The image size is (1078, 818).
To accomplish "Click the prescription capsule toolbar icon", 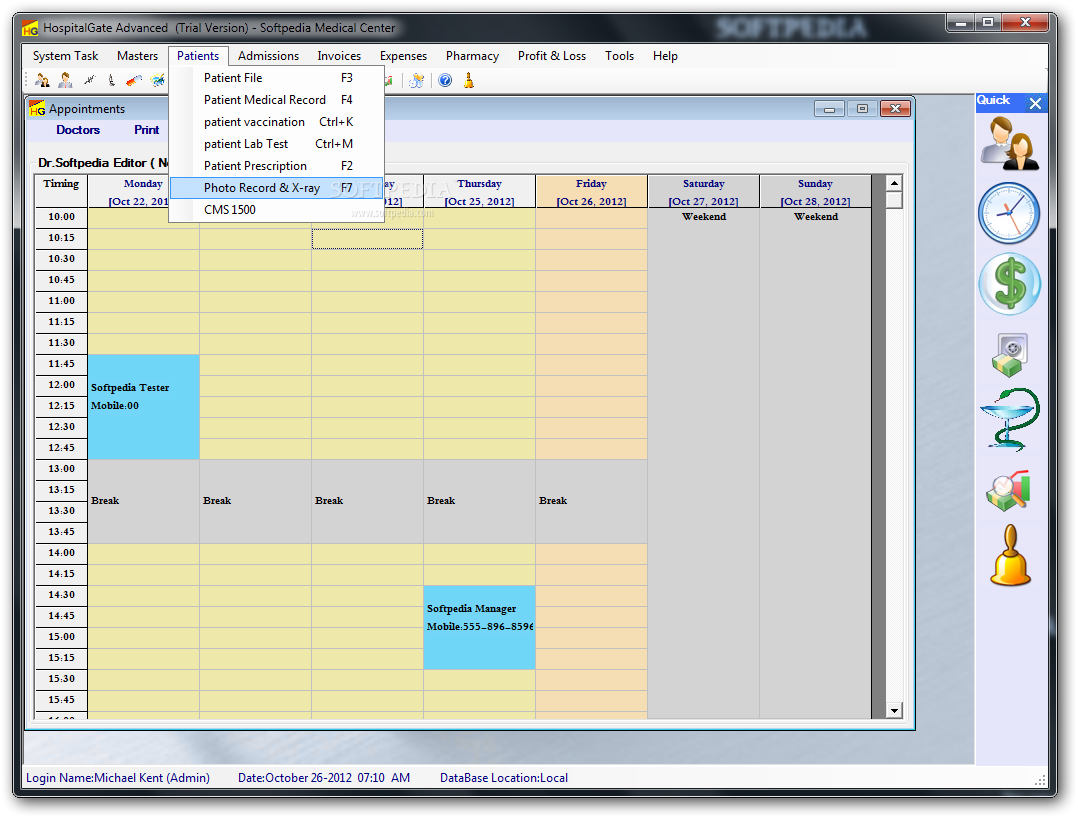I will point(134,80).
